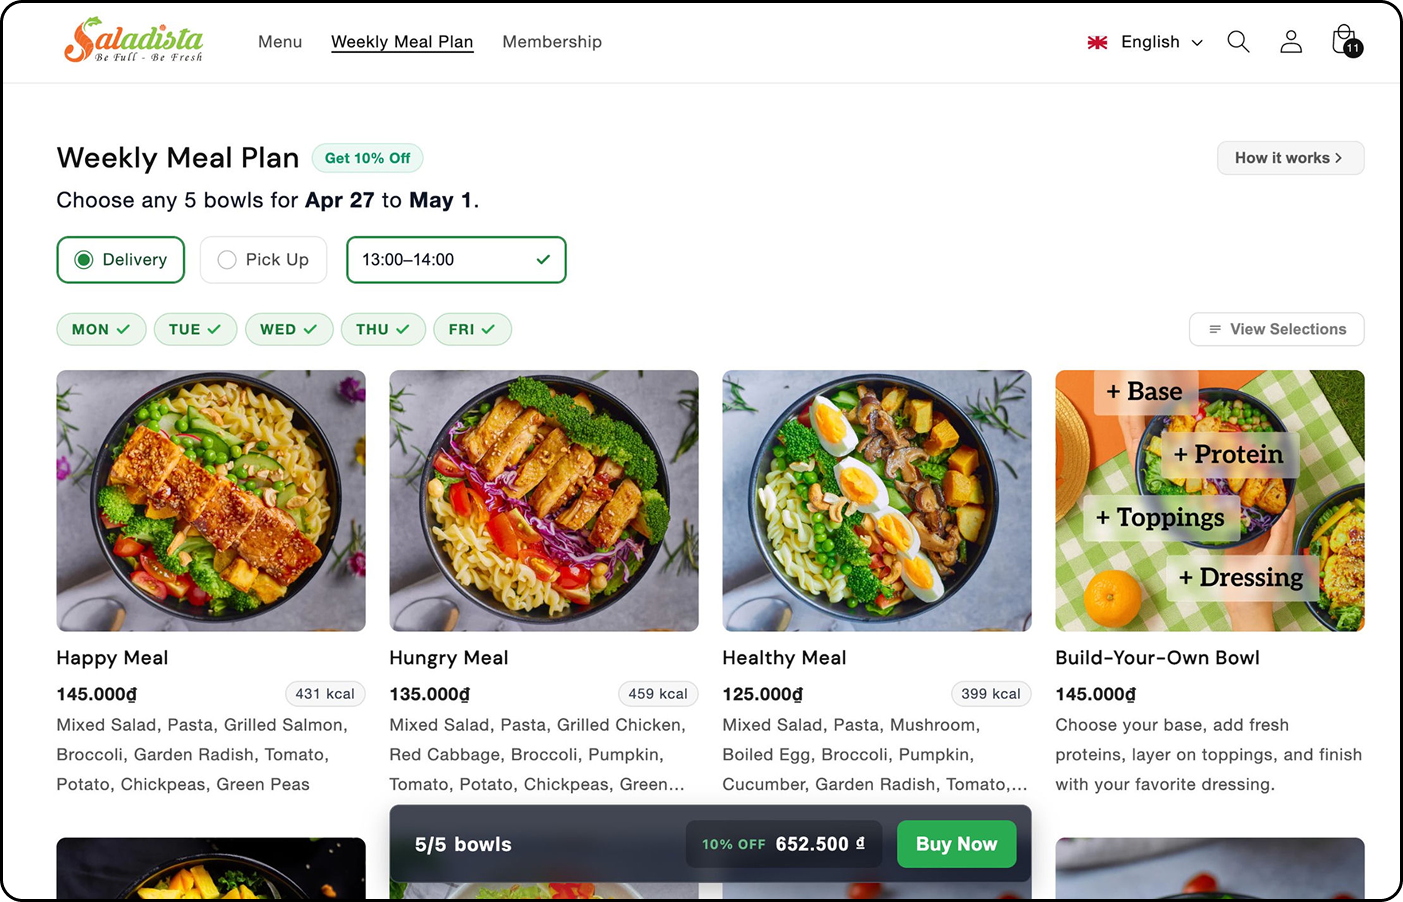The height and width of the screenshot is (902, 1403).
Task: Select the Pick Up radio option
Action: tap(226, 259)
